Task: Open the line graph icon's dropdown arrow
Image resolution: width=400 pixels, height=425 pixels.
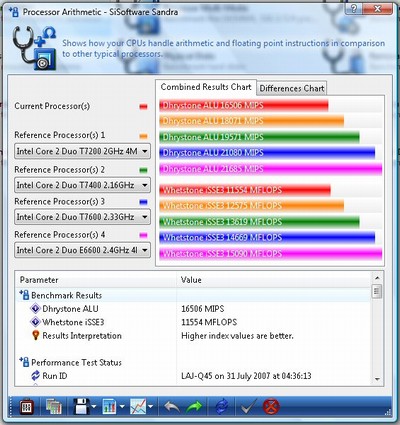Action: click(150, 407)
